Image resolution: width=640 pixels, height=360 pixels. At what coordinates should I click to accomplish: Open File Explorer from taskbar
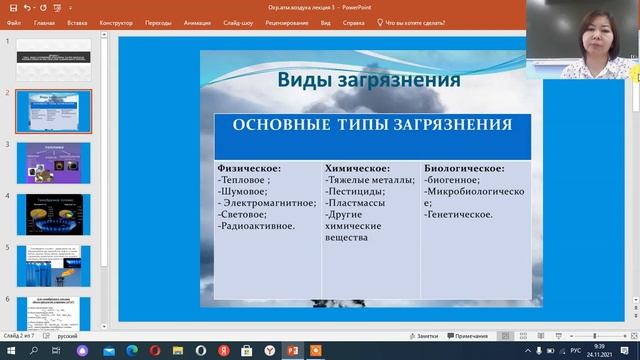tap(178, 351)
